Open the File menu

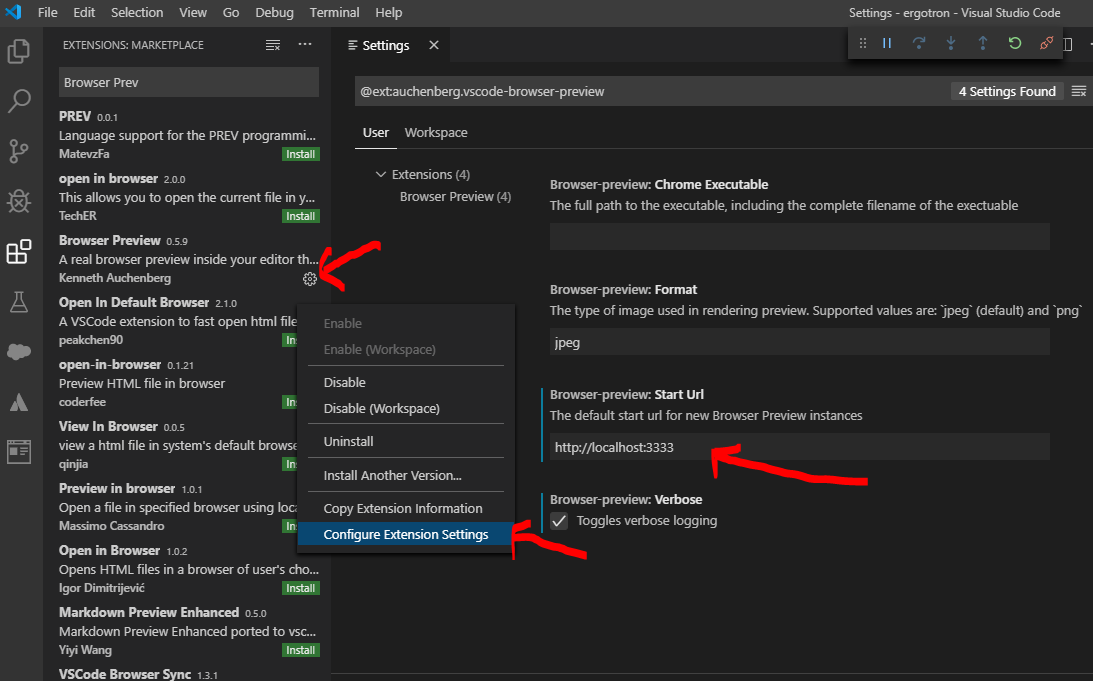point(47,13)
